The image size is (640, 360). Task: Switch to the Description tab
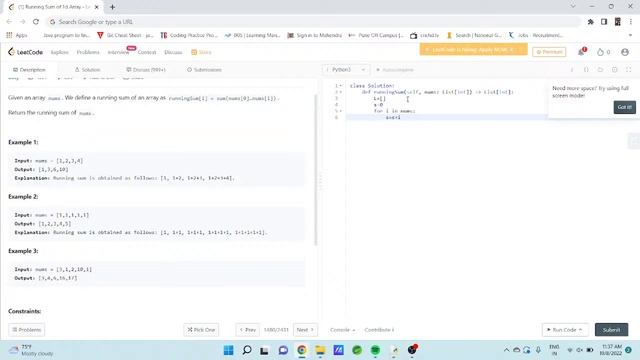point(29,70)
